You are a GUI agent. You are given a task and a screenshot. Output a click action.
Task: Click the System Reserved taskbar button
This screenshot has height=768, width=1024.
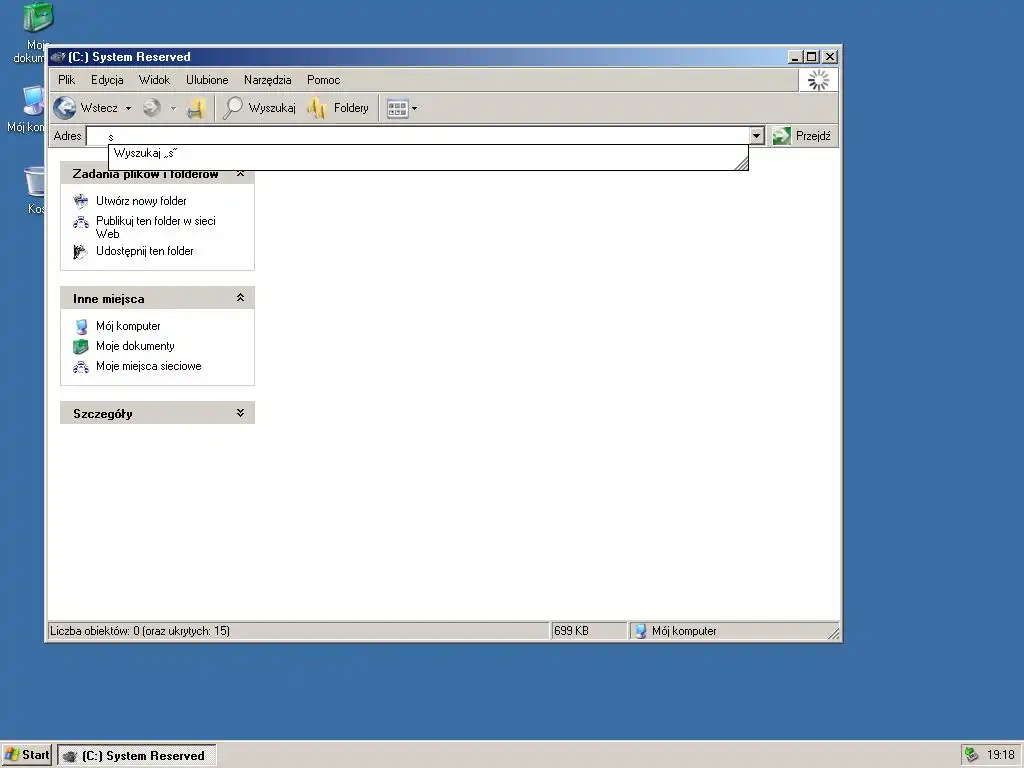click(x=137, y=756)
